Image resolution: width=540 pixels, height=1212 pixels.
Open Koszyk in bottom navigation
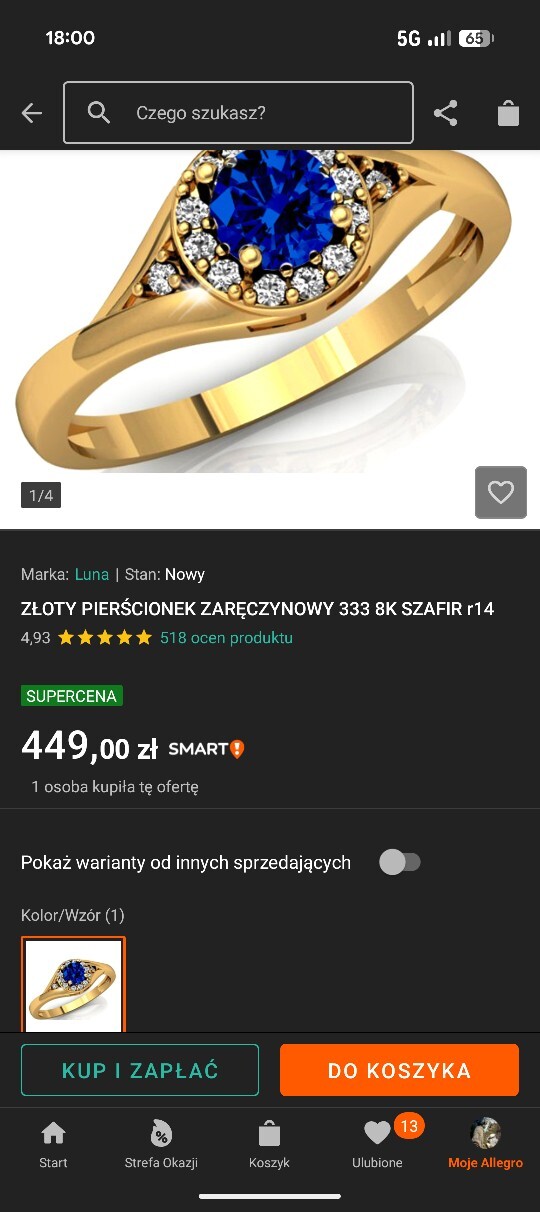[269, 1145]
